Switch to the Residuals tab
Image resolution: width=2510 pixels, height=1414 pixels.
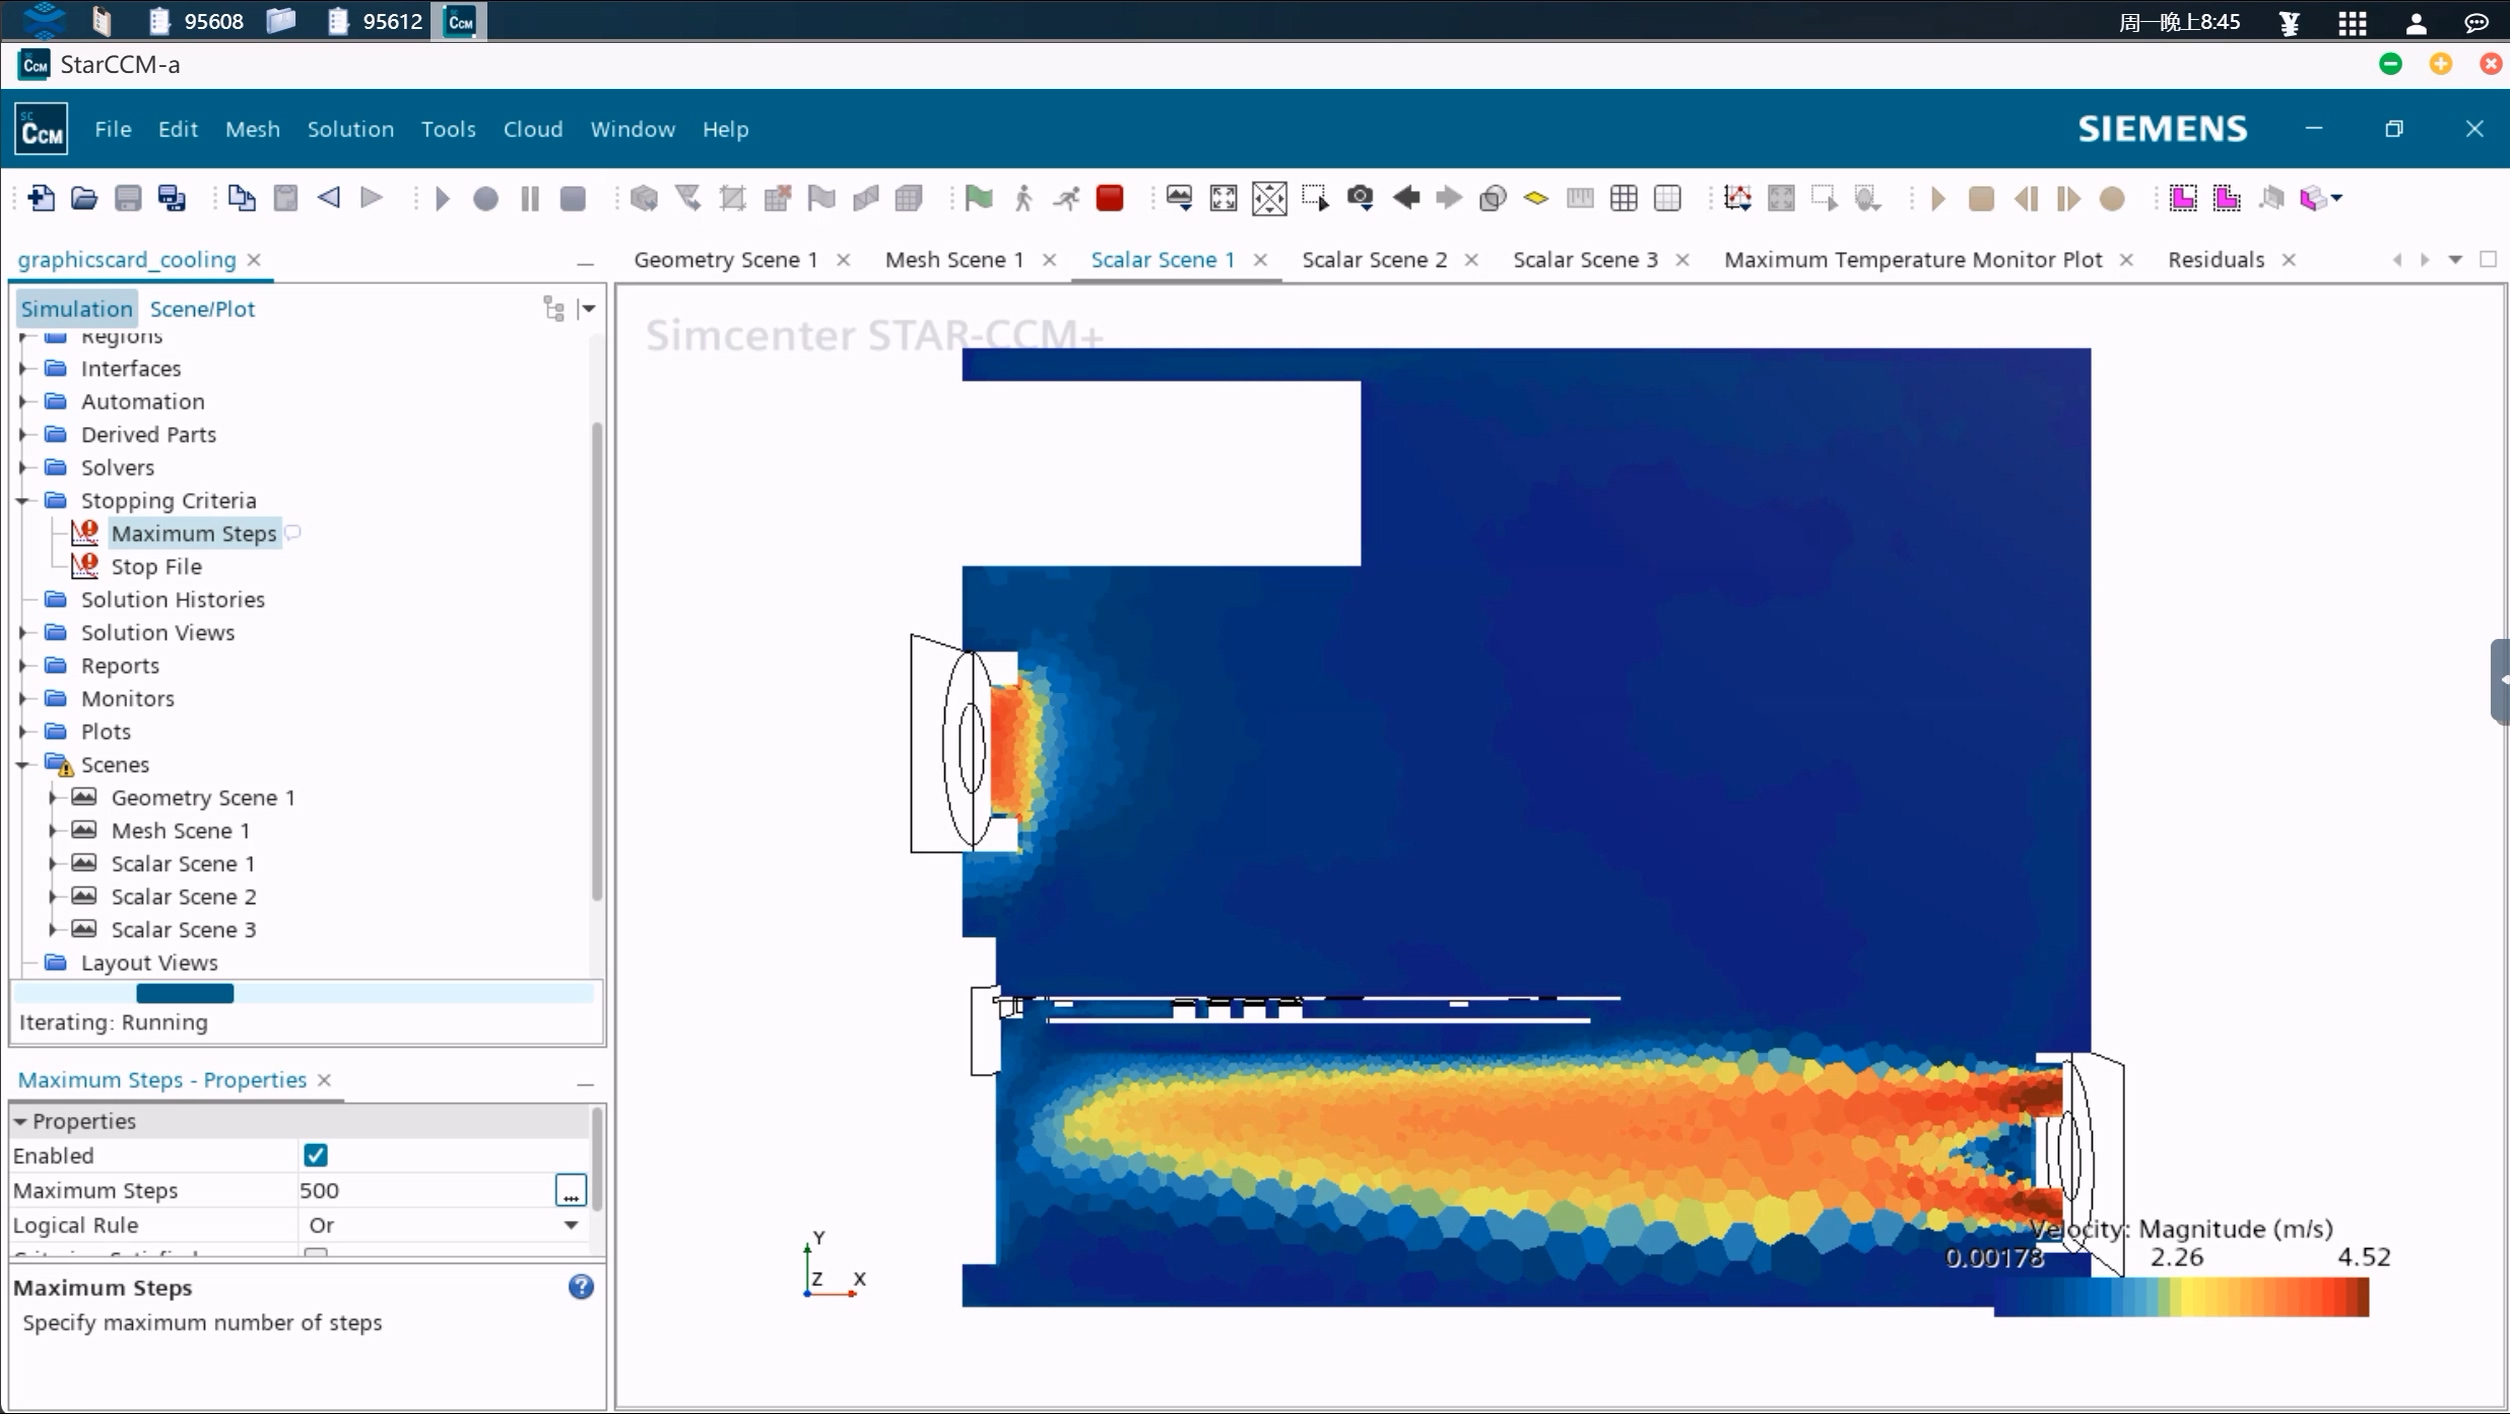click(2216, 260)
